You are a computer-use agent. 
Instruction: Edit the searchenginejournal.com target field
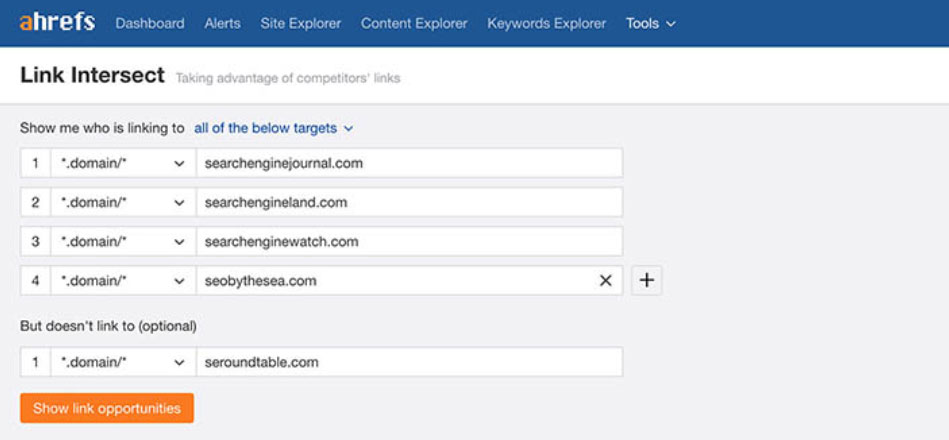pyautogui.click(x=408, y=163)
